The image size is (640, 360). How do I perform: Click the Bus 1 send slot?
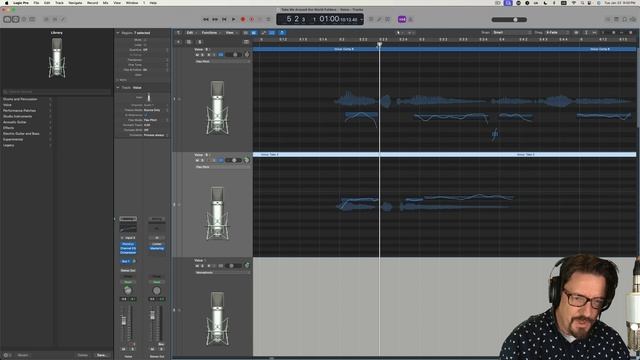126,261
